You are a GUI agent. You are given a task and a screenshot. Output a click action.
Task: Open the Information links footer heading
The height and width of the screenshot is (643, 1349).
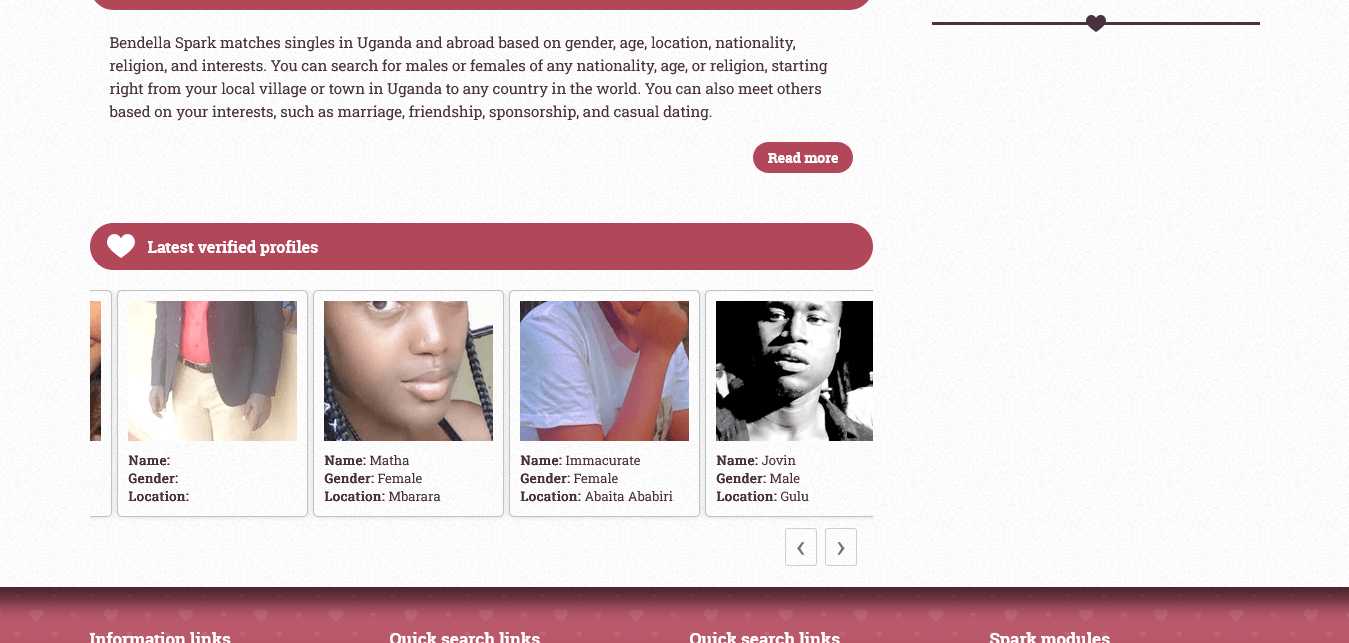click(160, 637)
